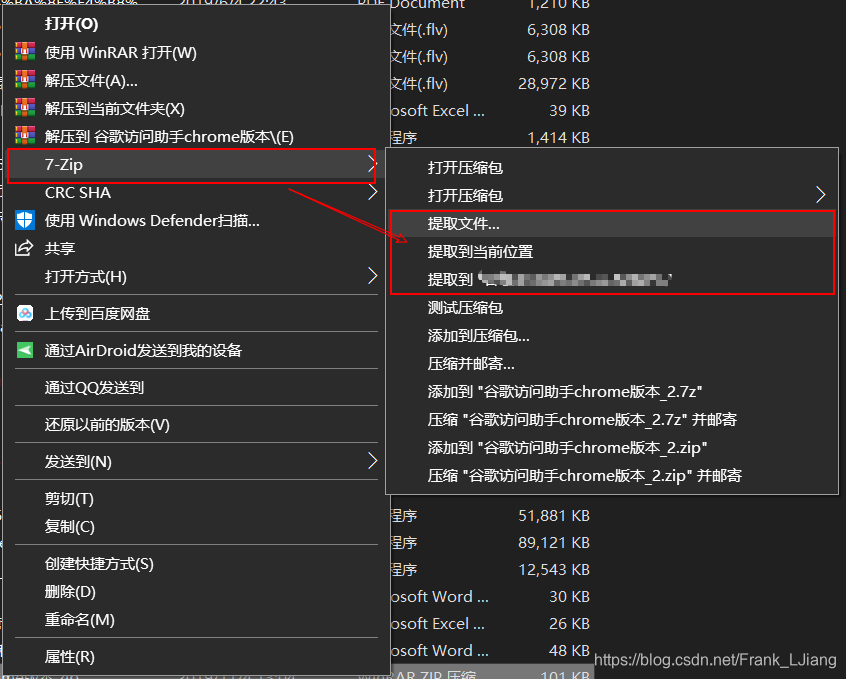Choose 删除(D) from the context menu

[196, 592]
